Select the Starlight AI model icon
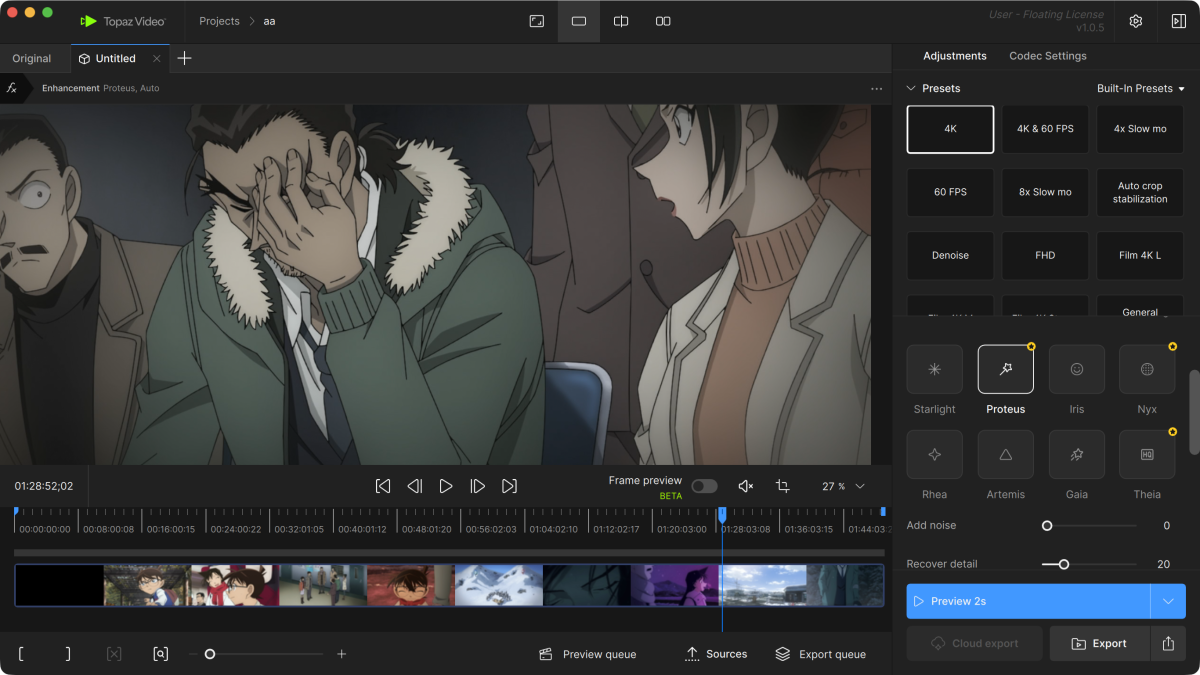This screenshot has width=1200, height=675. point(934,369)
